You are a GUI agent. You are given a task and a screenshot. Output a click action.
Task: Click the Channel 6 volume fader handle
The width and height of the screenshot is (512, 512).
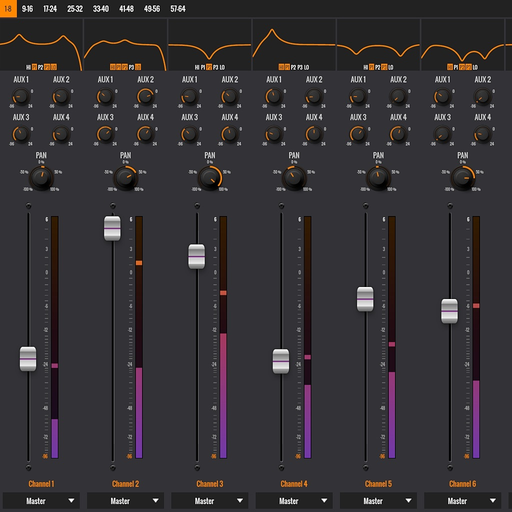[450, 311]
